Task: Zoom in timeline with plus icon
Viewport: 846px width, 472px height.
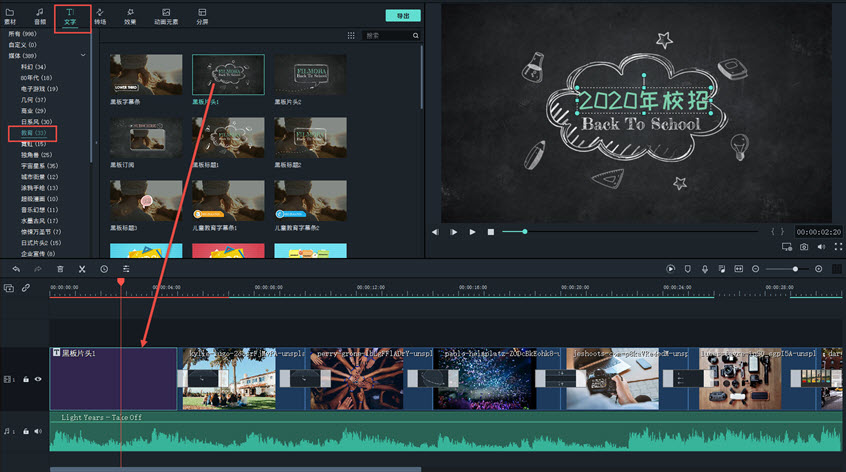Action: 818,269
